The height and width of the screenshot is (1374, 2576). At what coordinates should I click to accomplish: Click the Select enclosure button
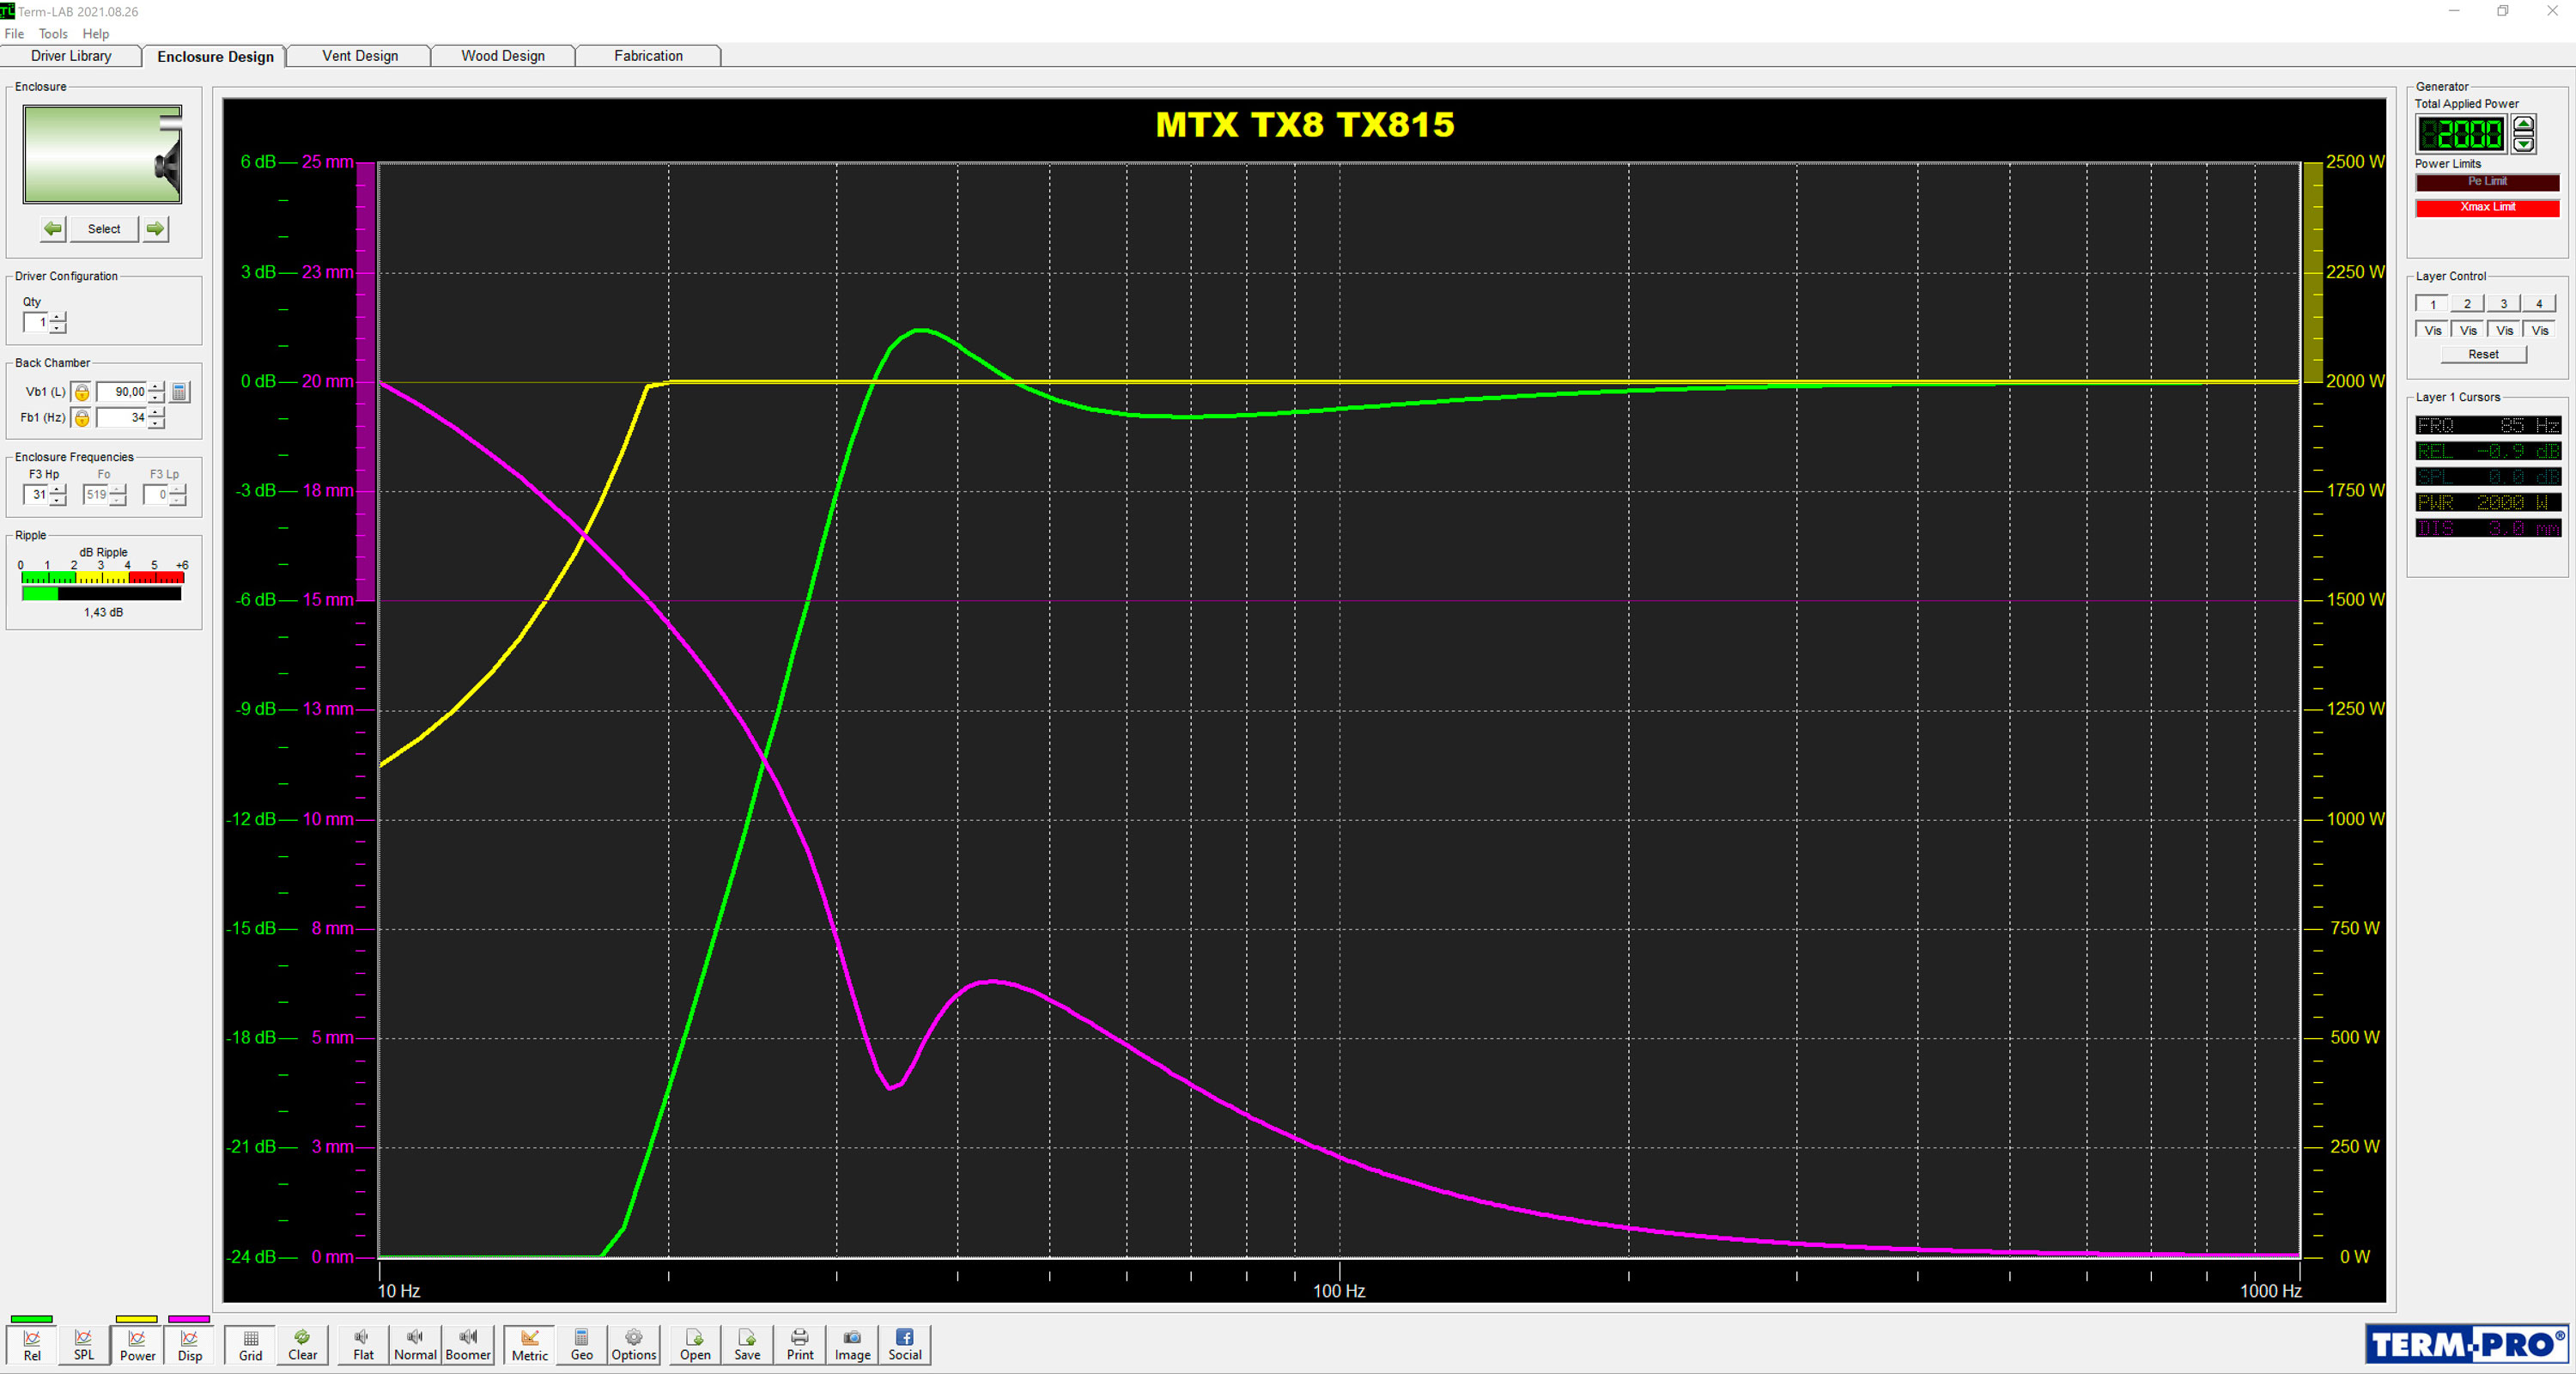pyautogui.click(x=103, y=229)
